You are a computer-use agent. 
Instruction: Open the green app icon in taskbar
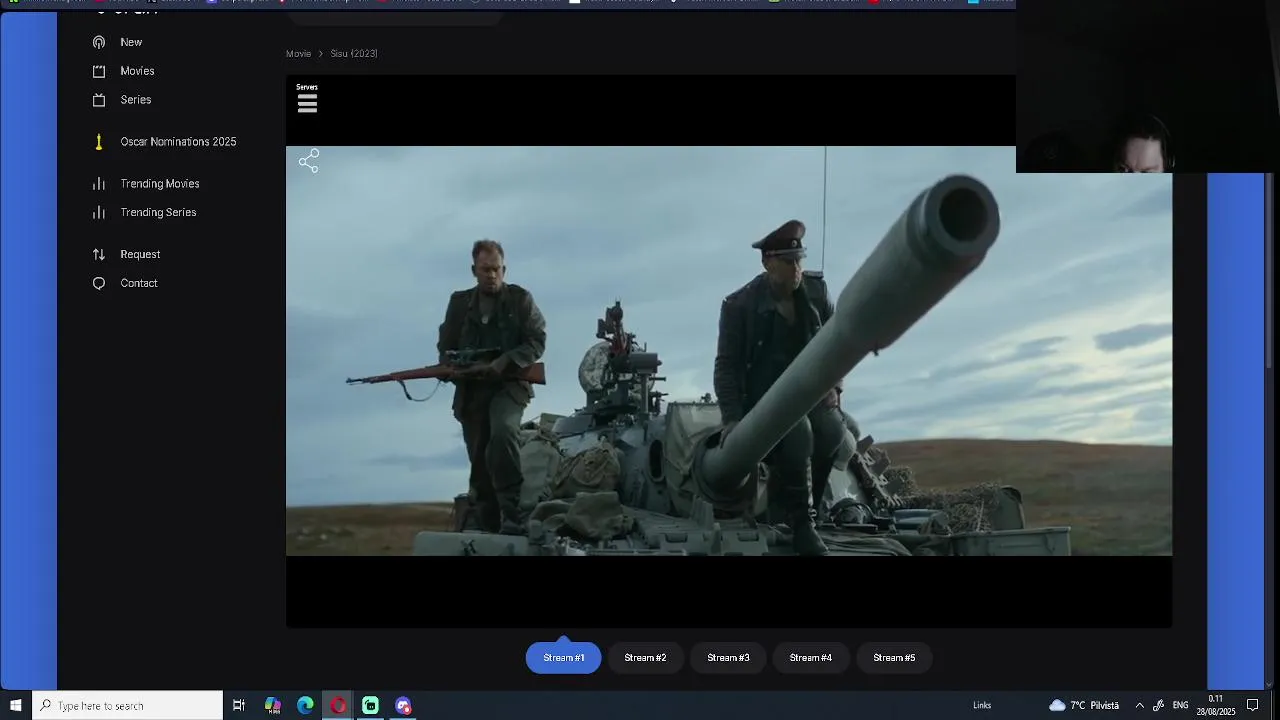point(370,705)
